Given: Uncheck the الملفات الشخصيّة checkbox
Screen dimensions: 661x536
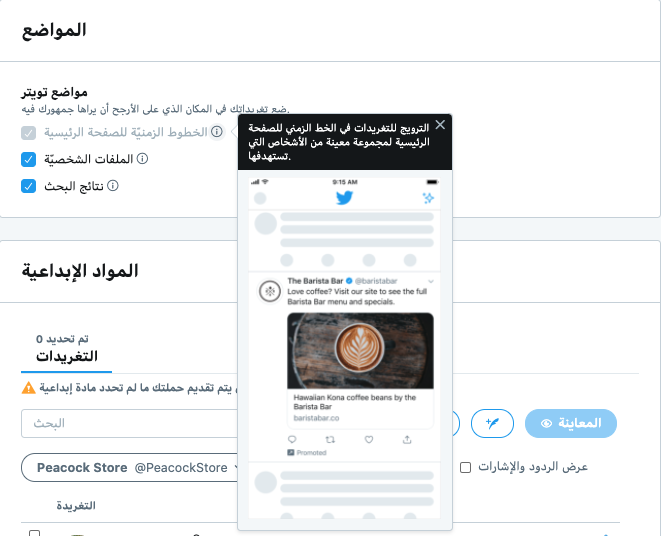Looking at the screenshot, I should [x=28, y=159].
